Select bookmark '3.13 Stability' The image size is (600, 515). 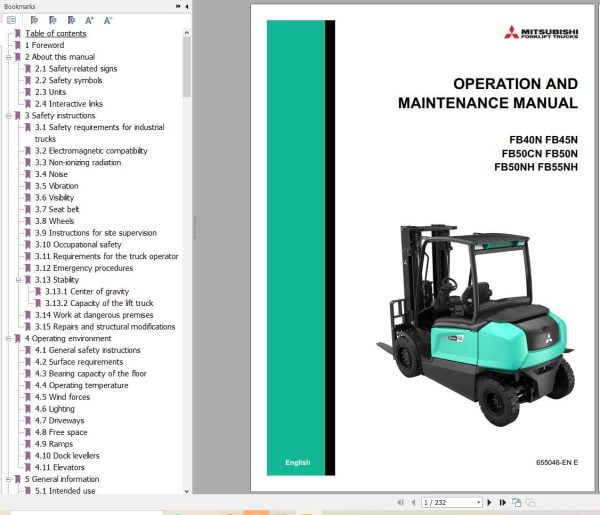[x=57, y=280]
